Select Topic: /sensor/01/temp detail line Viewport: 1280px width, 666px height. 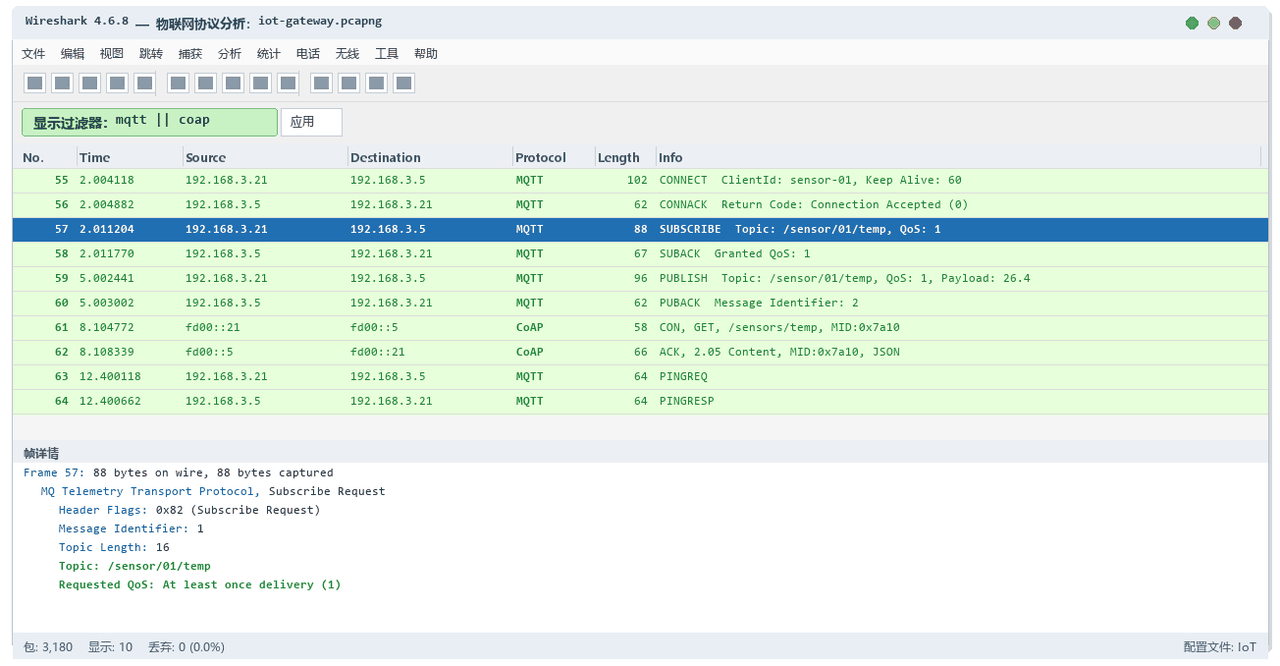coord(134,566)
